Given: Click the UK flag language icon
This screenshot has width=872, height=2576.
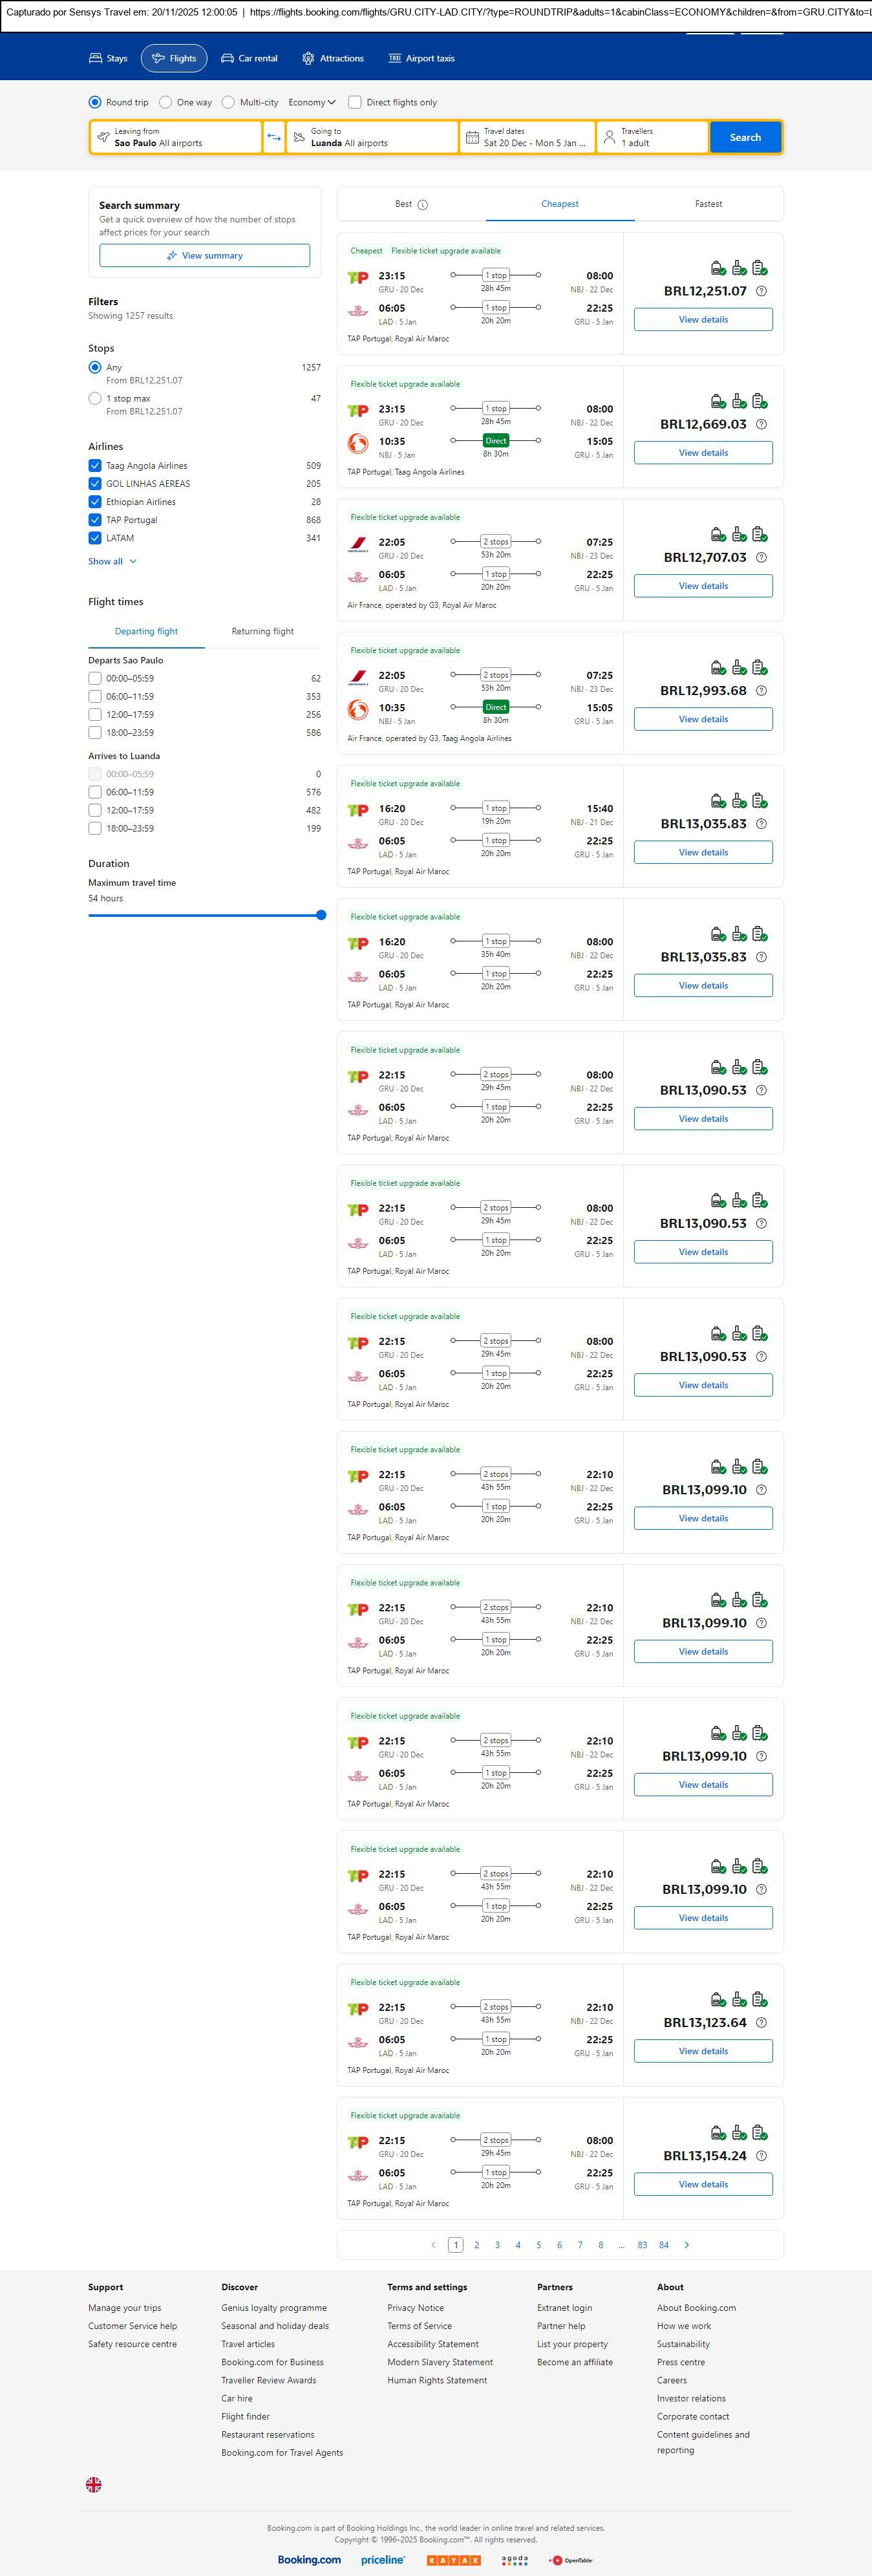Looking at the screenshot, I should [94, 2484].
